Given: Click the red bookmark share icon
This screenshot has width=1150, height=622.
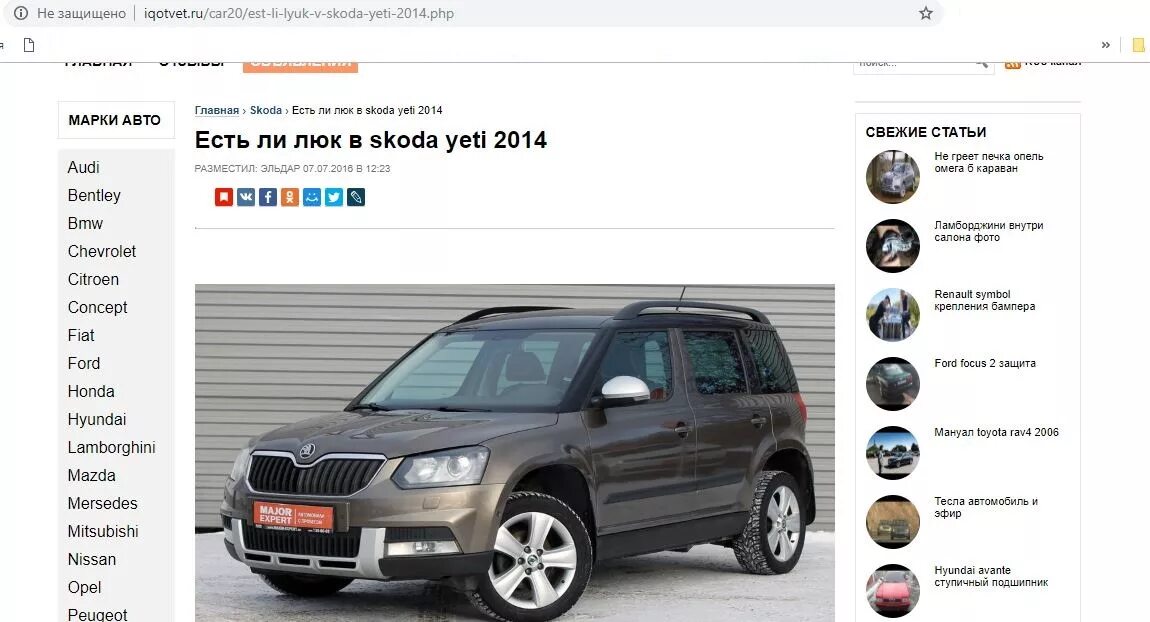Looking at the screenshot, I should [224, 197].
